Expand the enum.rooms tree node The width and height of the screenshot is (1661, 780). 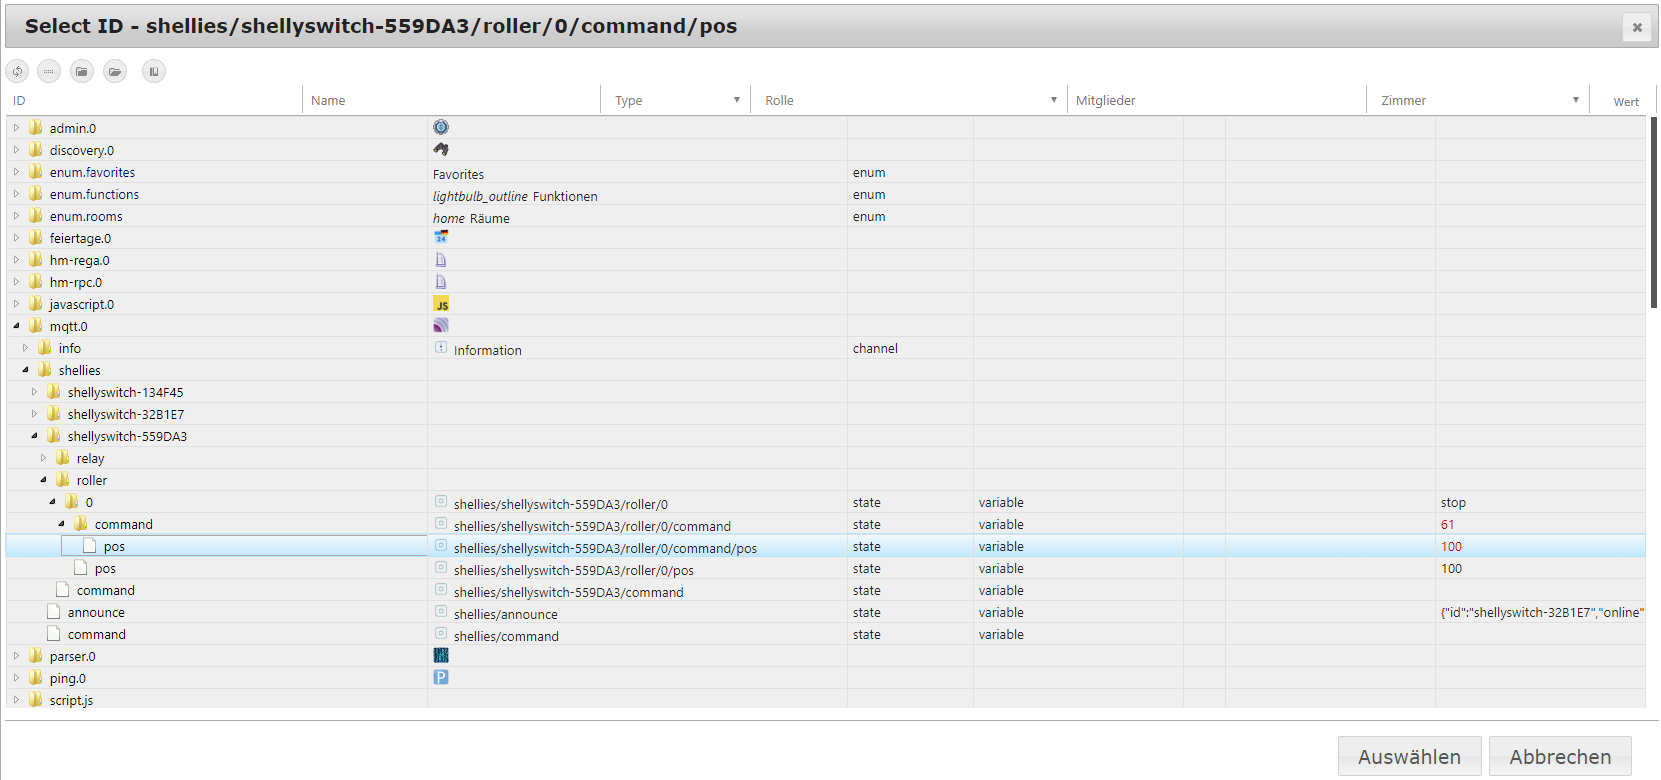16,215
